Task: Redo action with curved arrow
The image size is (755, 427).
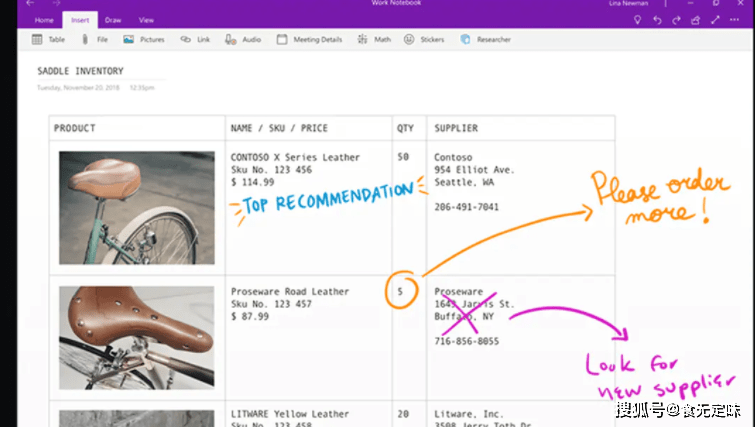Action: [677, 20]
